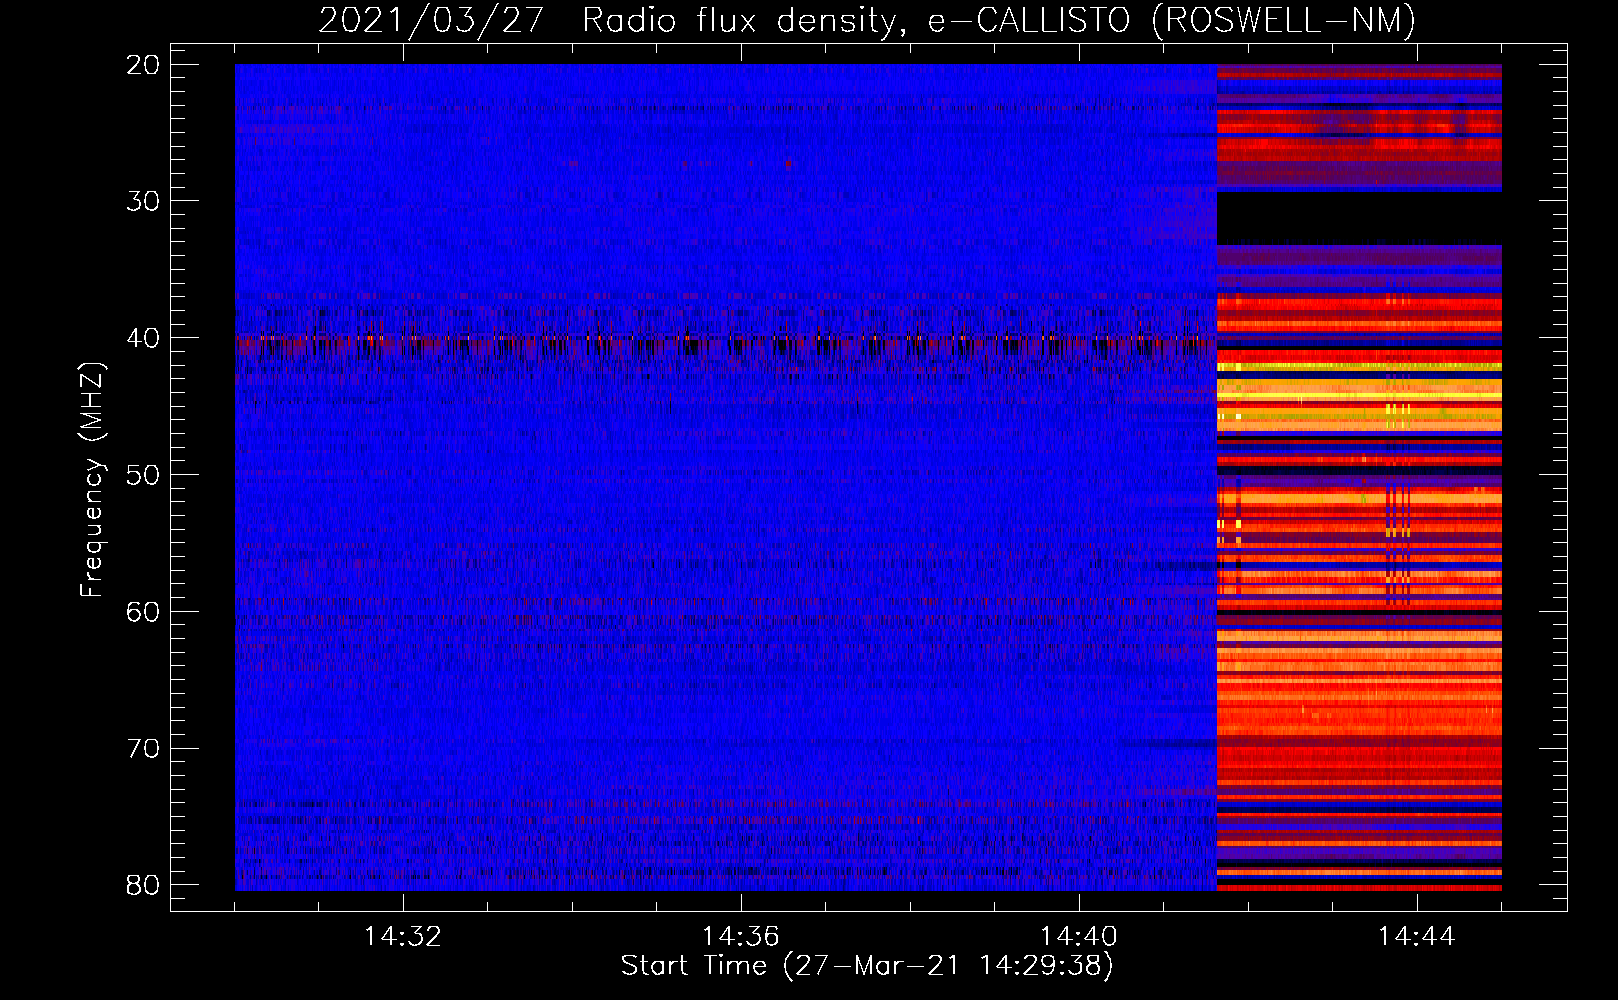Click the 'e-CALLISTO (ROSWELL-NM)' station label
This screenshot has width=1618, height=1000.
tap(1172, 21)
